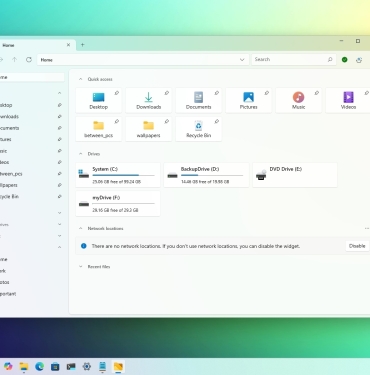Image resolution: width=370 pixels, height=375 pixels.
Task: Click the pin icon on the wallpapers card
Action: point(167,122)
